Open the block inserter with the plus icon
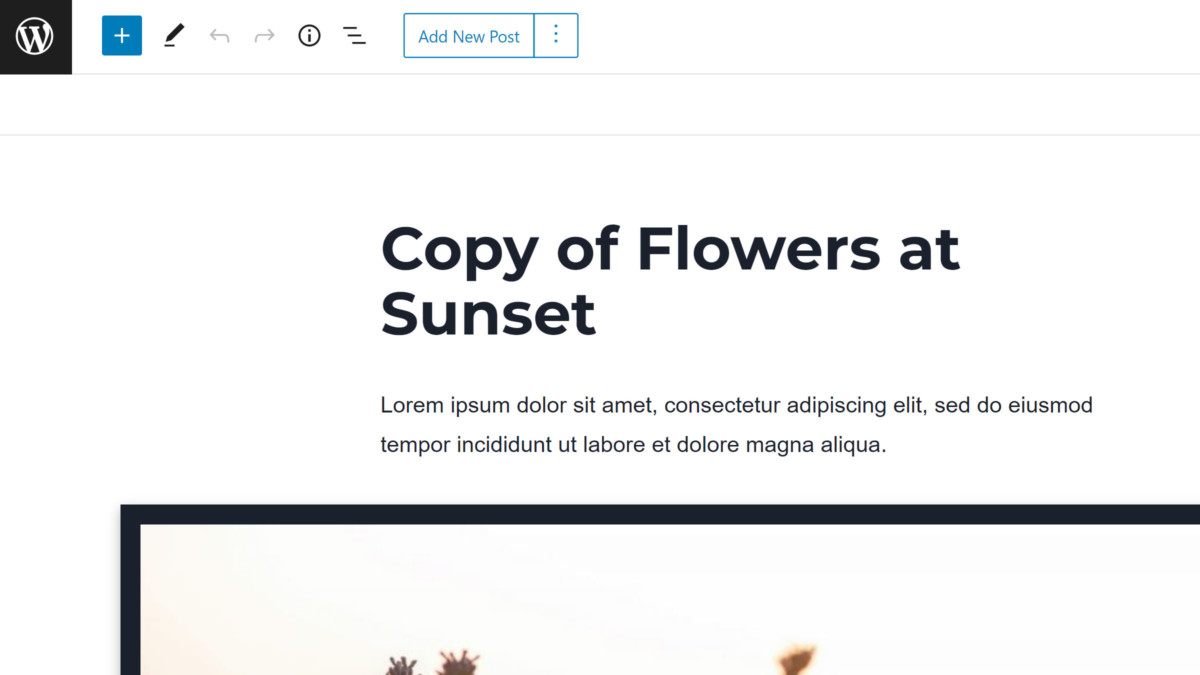This screenshot has height=675, width=1200. 121,35
